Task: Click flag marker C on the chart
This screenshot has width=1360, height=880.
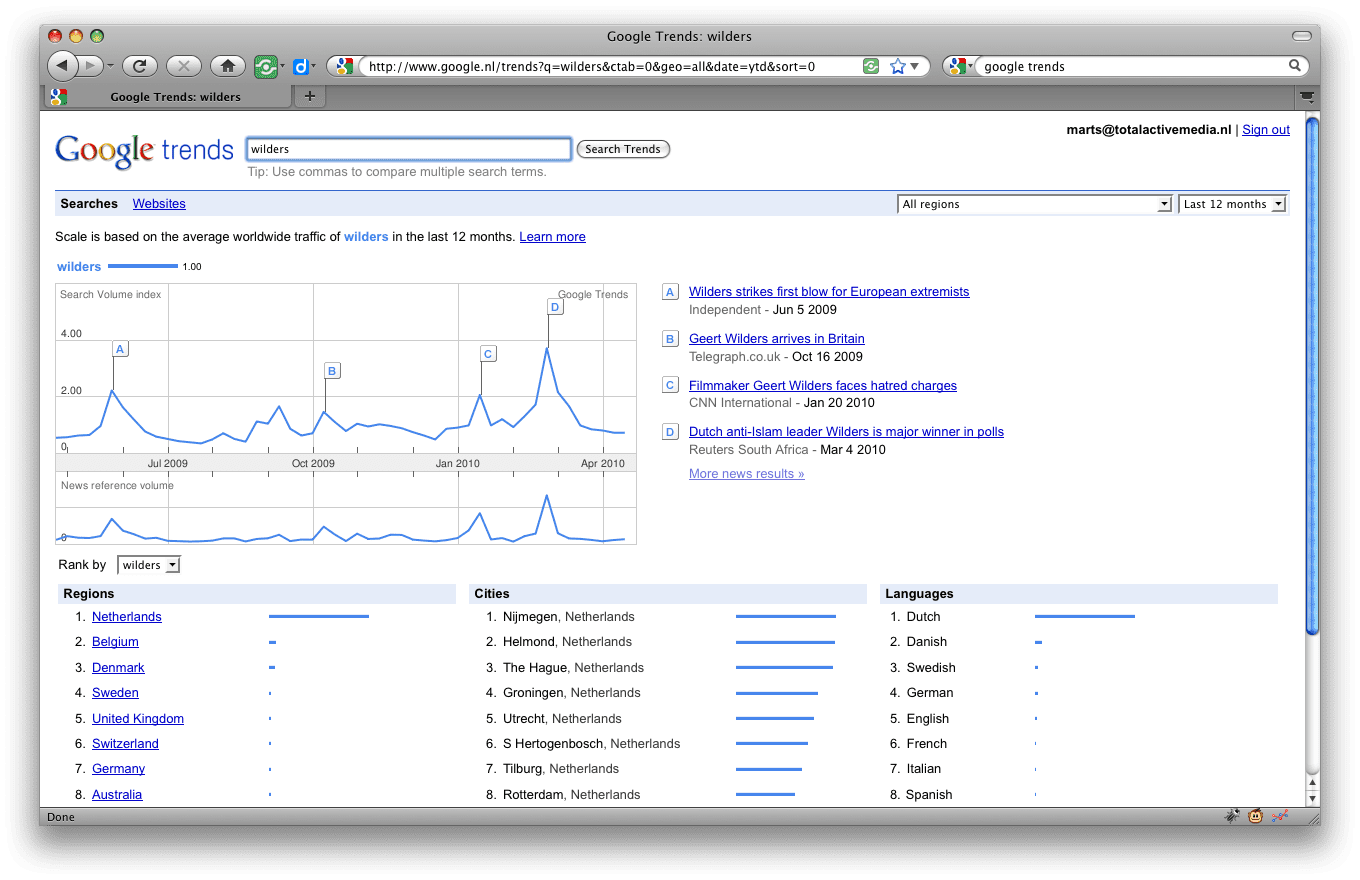Action: 488,354
